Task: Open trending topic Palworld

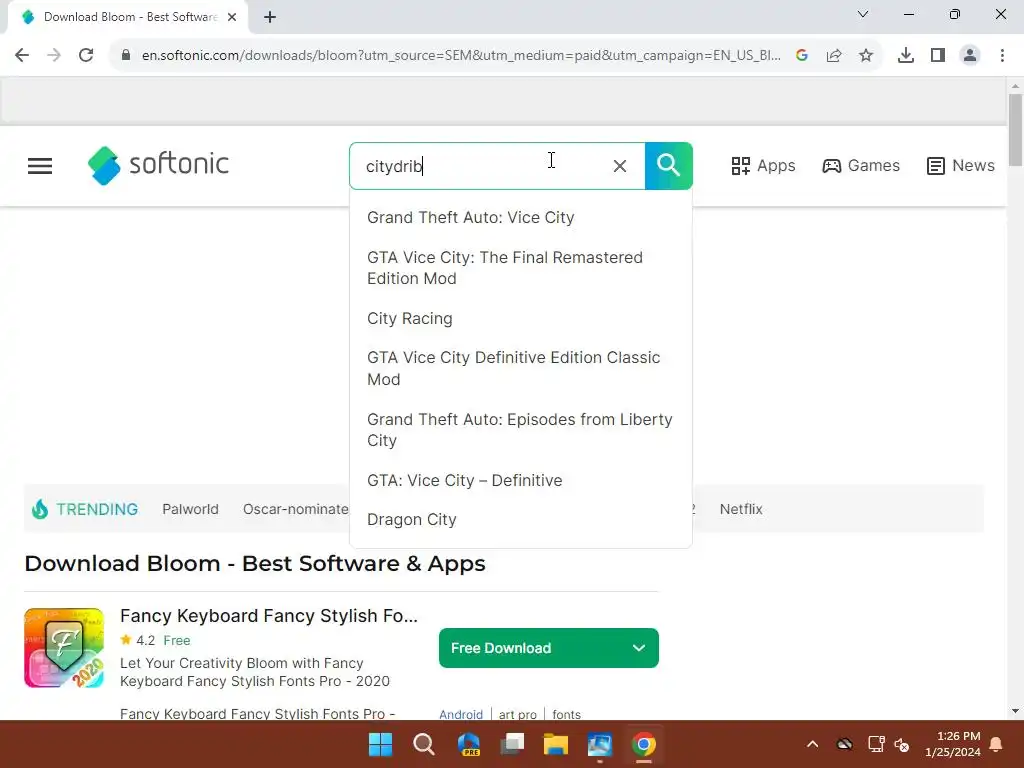Action: [190, 509]
